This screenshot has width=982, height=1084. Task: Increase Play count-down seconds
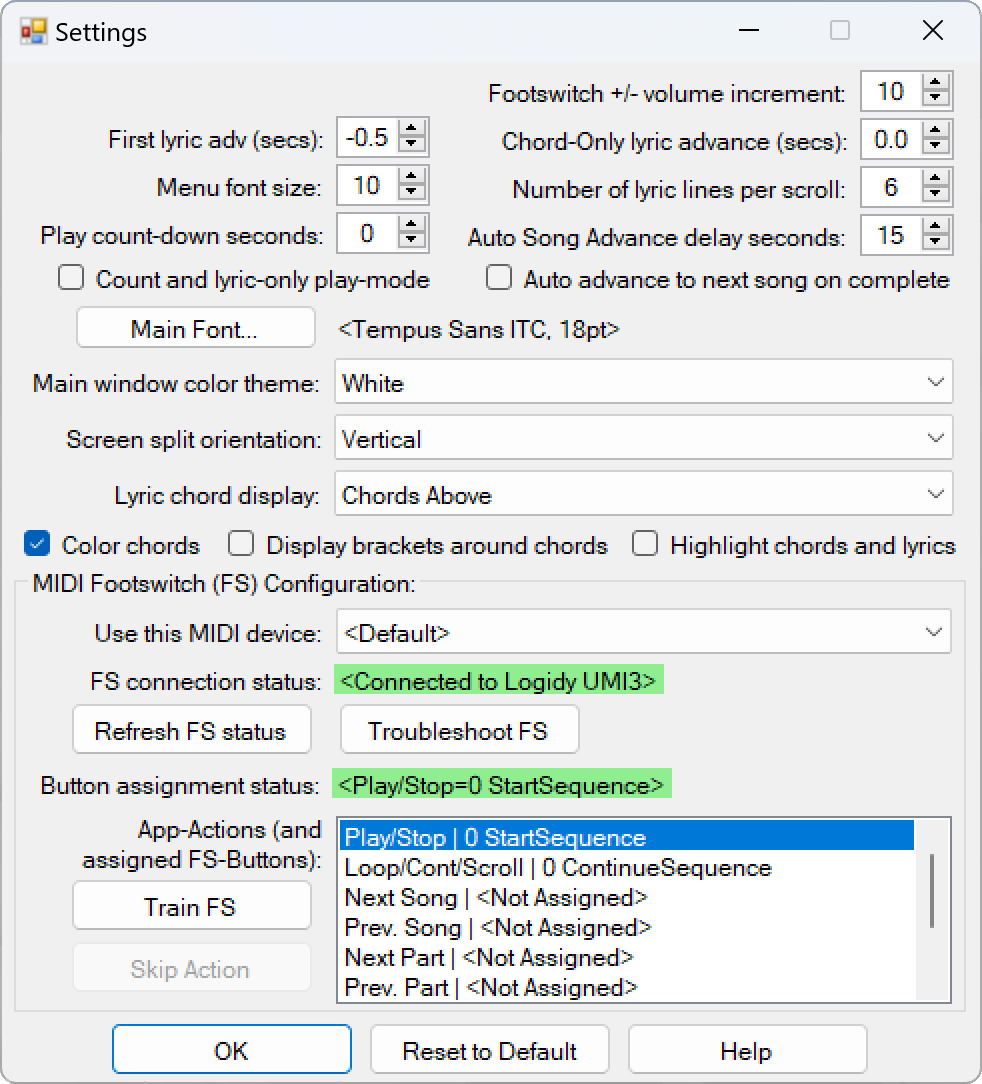point(411,225)
